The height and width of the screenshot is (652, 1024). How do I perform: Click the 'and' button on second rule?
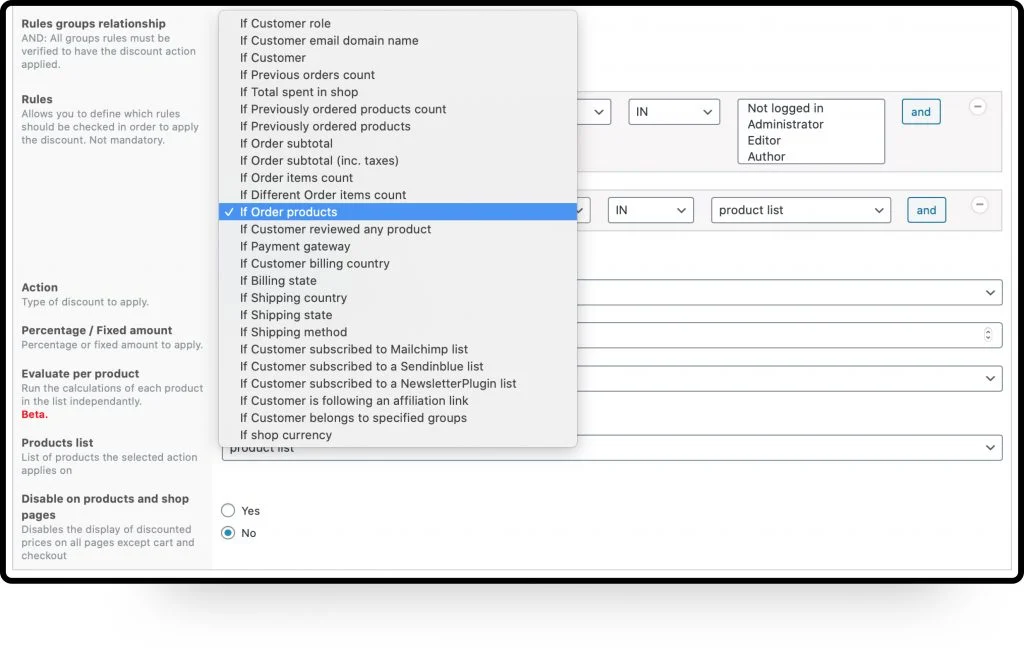pyautogui.click(x=926, y=210)
